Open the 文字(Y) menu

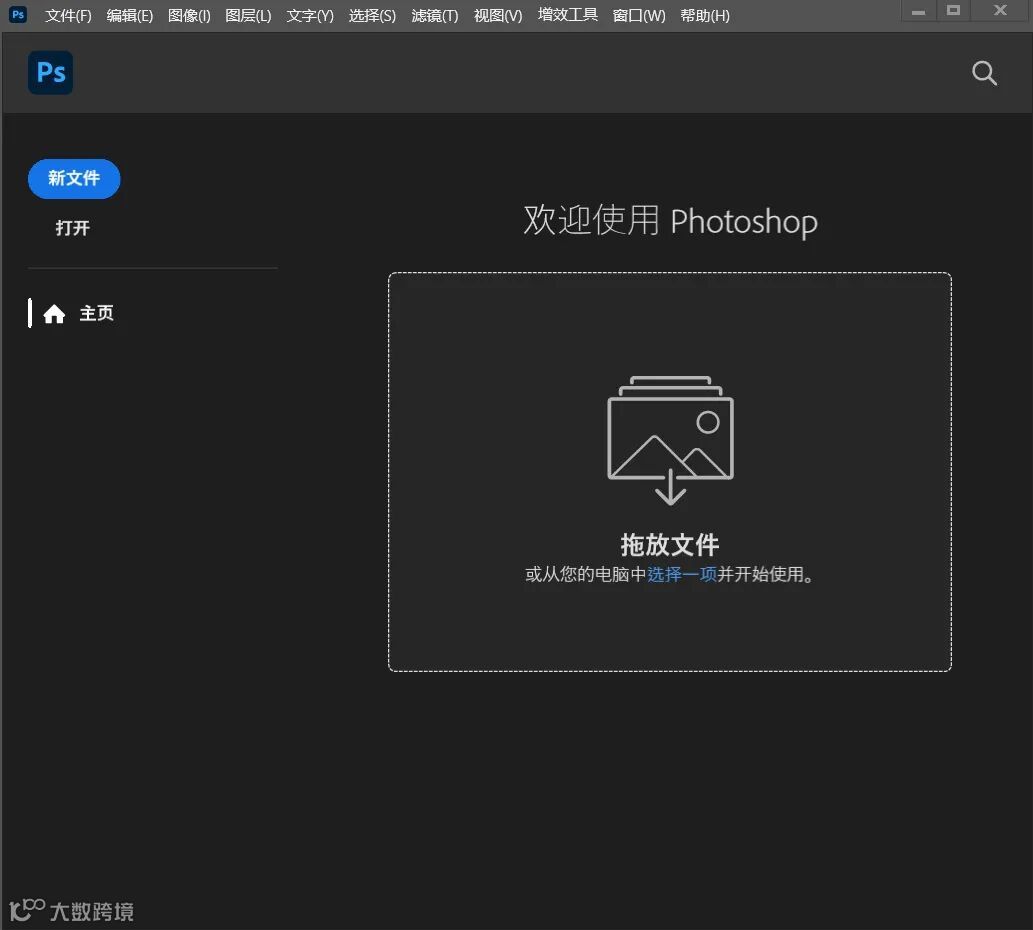click(310, 15)
